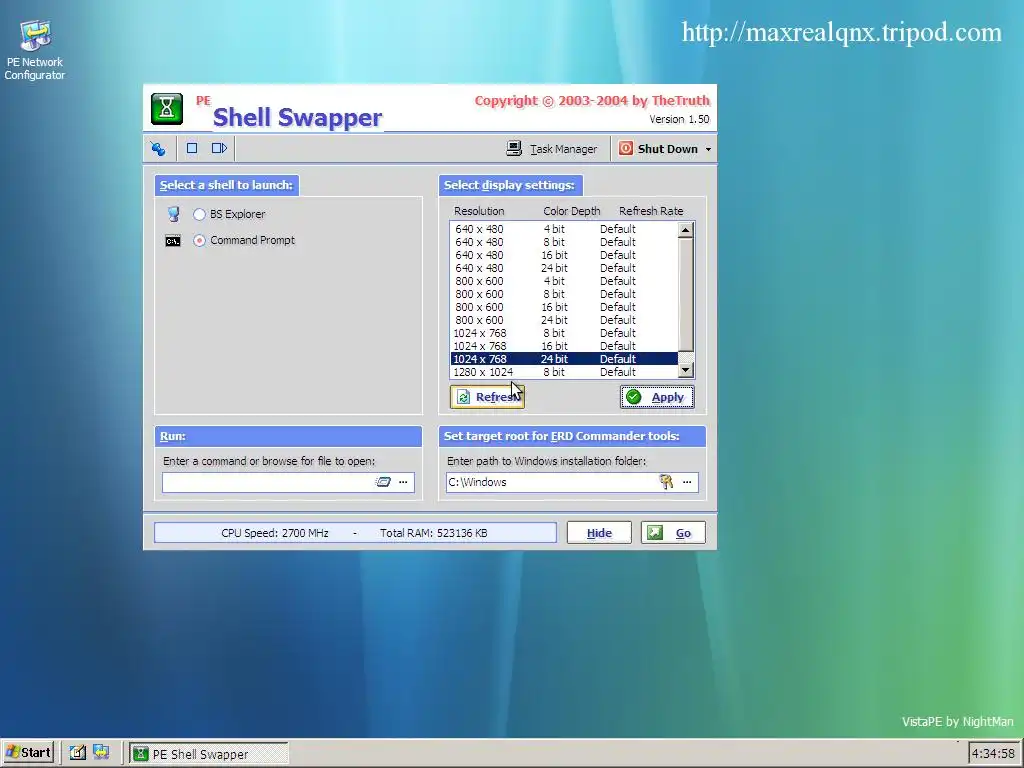The image size is (1024, 768).
Task: Click the CPU Speed and RAM status bar
Action: click(x=355, y=533)
